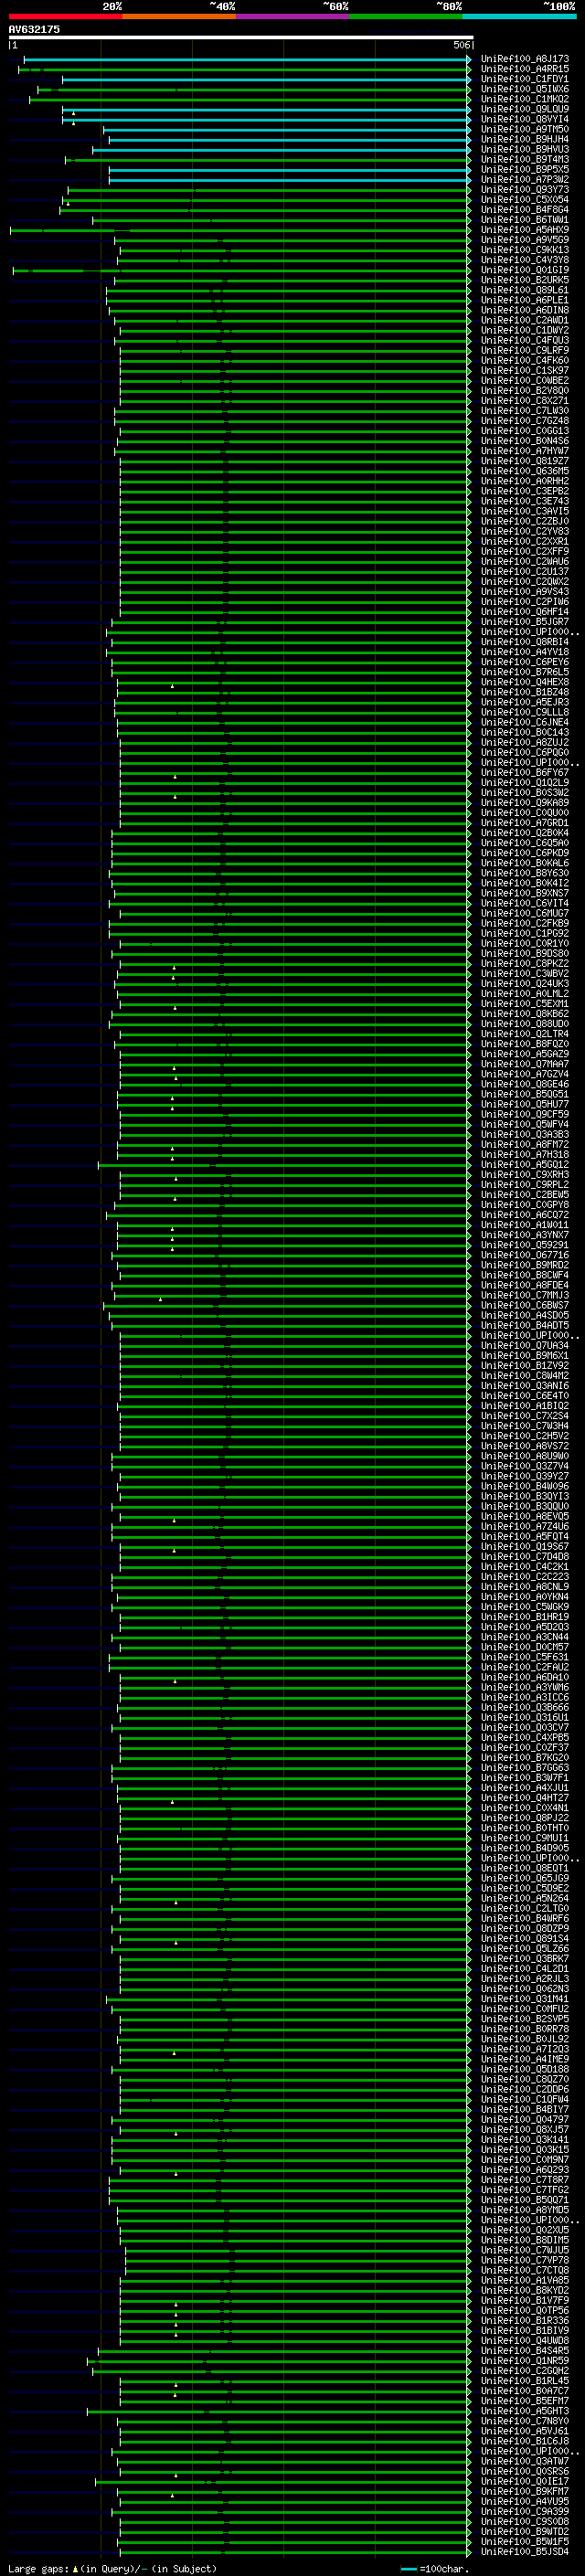Select the UniRef100_C7T8R7 label
This screenshot has width=585, height=2576.
524,2180
